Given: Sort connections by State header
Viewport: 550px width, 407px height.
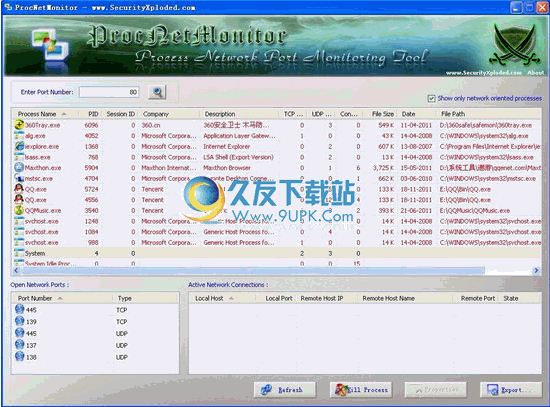Looking at the screenshot, I should click(520, 298).
